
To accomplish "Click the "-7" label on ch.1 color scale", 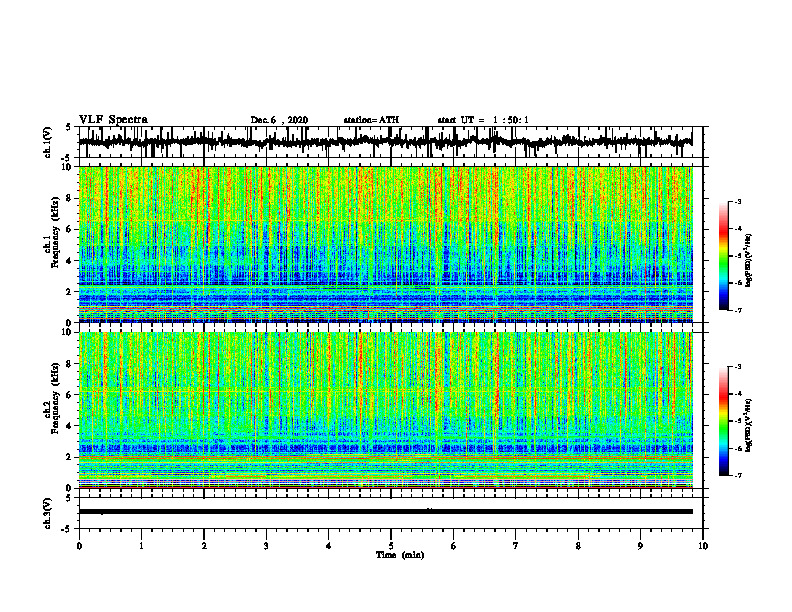I will (x=738, y=310).
